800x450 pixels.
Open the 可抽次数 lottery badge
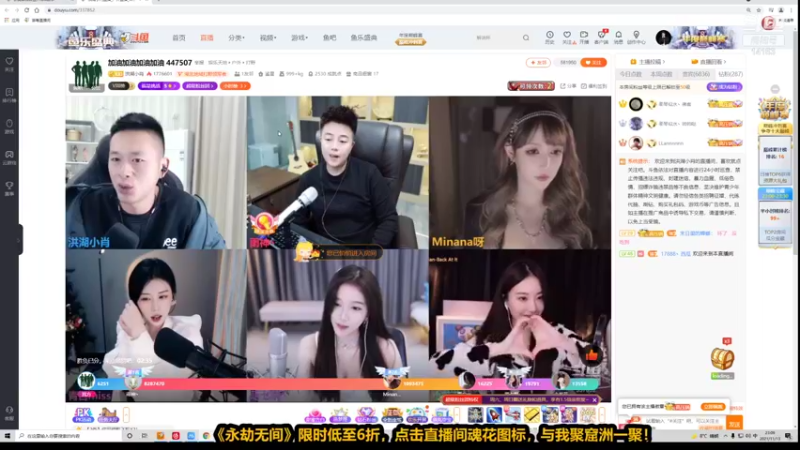pos(531,86)
